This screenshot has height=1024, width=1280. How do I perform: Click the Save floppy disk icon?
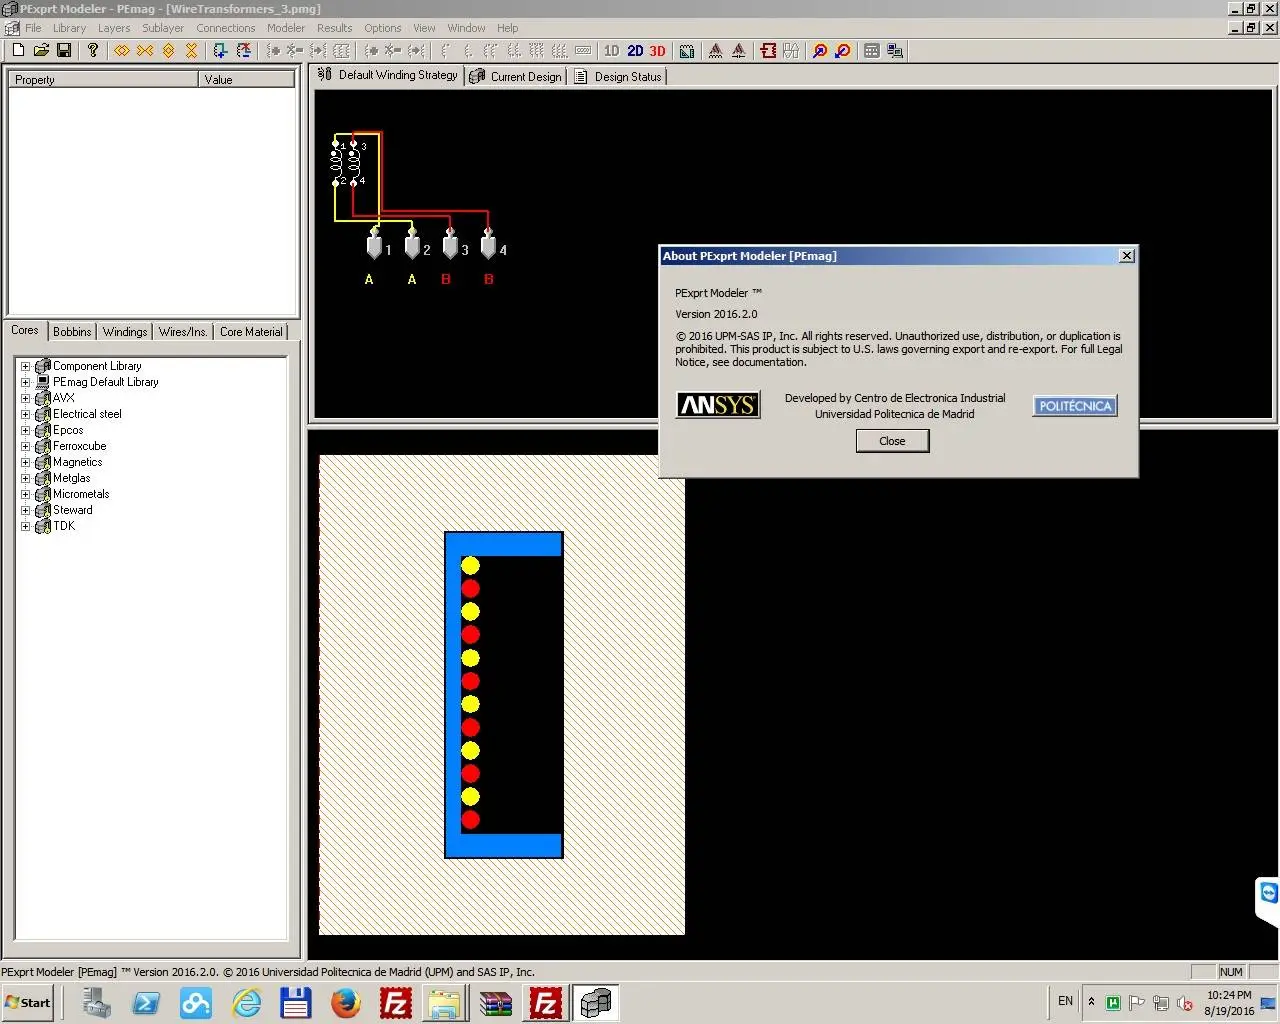[64, 50]
